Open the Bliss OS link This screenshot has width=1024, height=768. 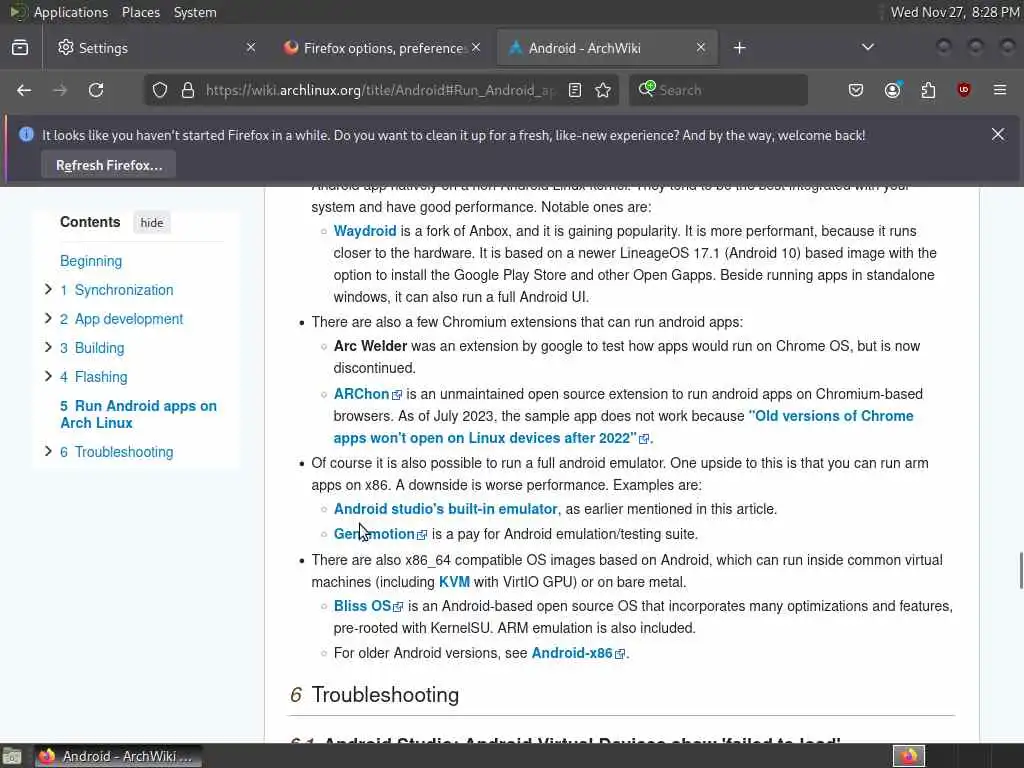pyautogui.click(x=368, y=605)
